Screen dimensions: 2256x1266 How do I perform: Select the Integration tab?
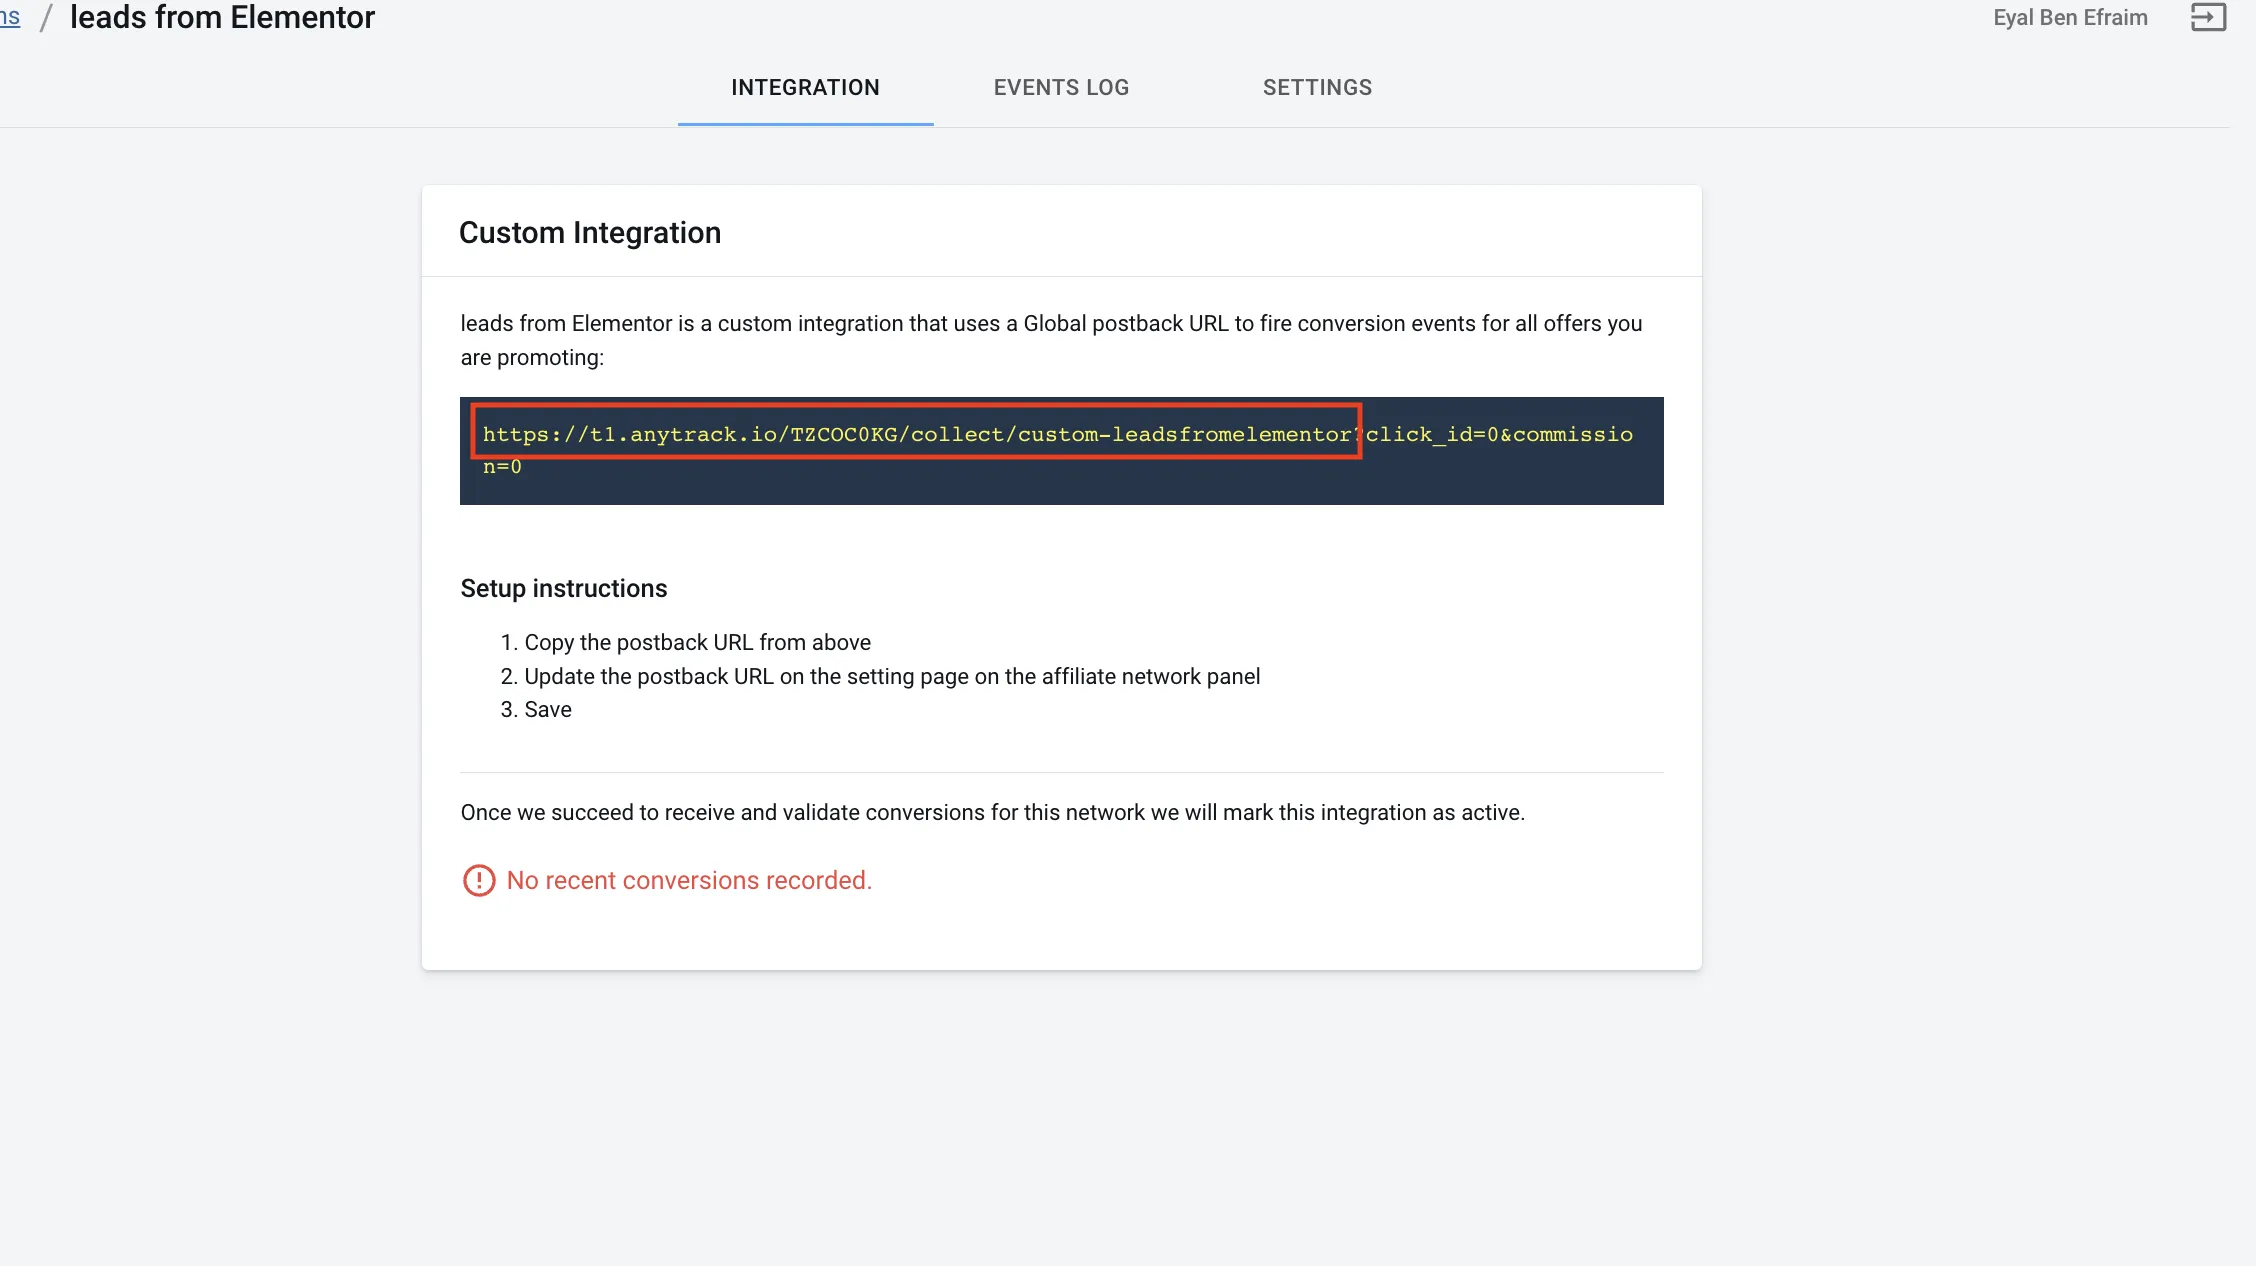pos(805,87)
